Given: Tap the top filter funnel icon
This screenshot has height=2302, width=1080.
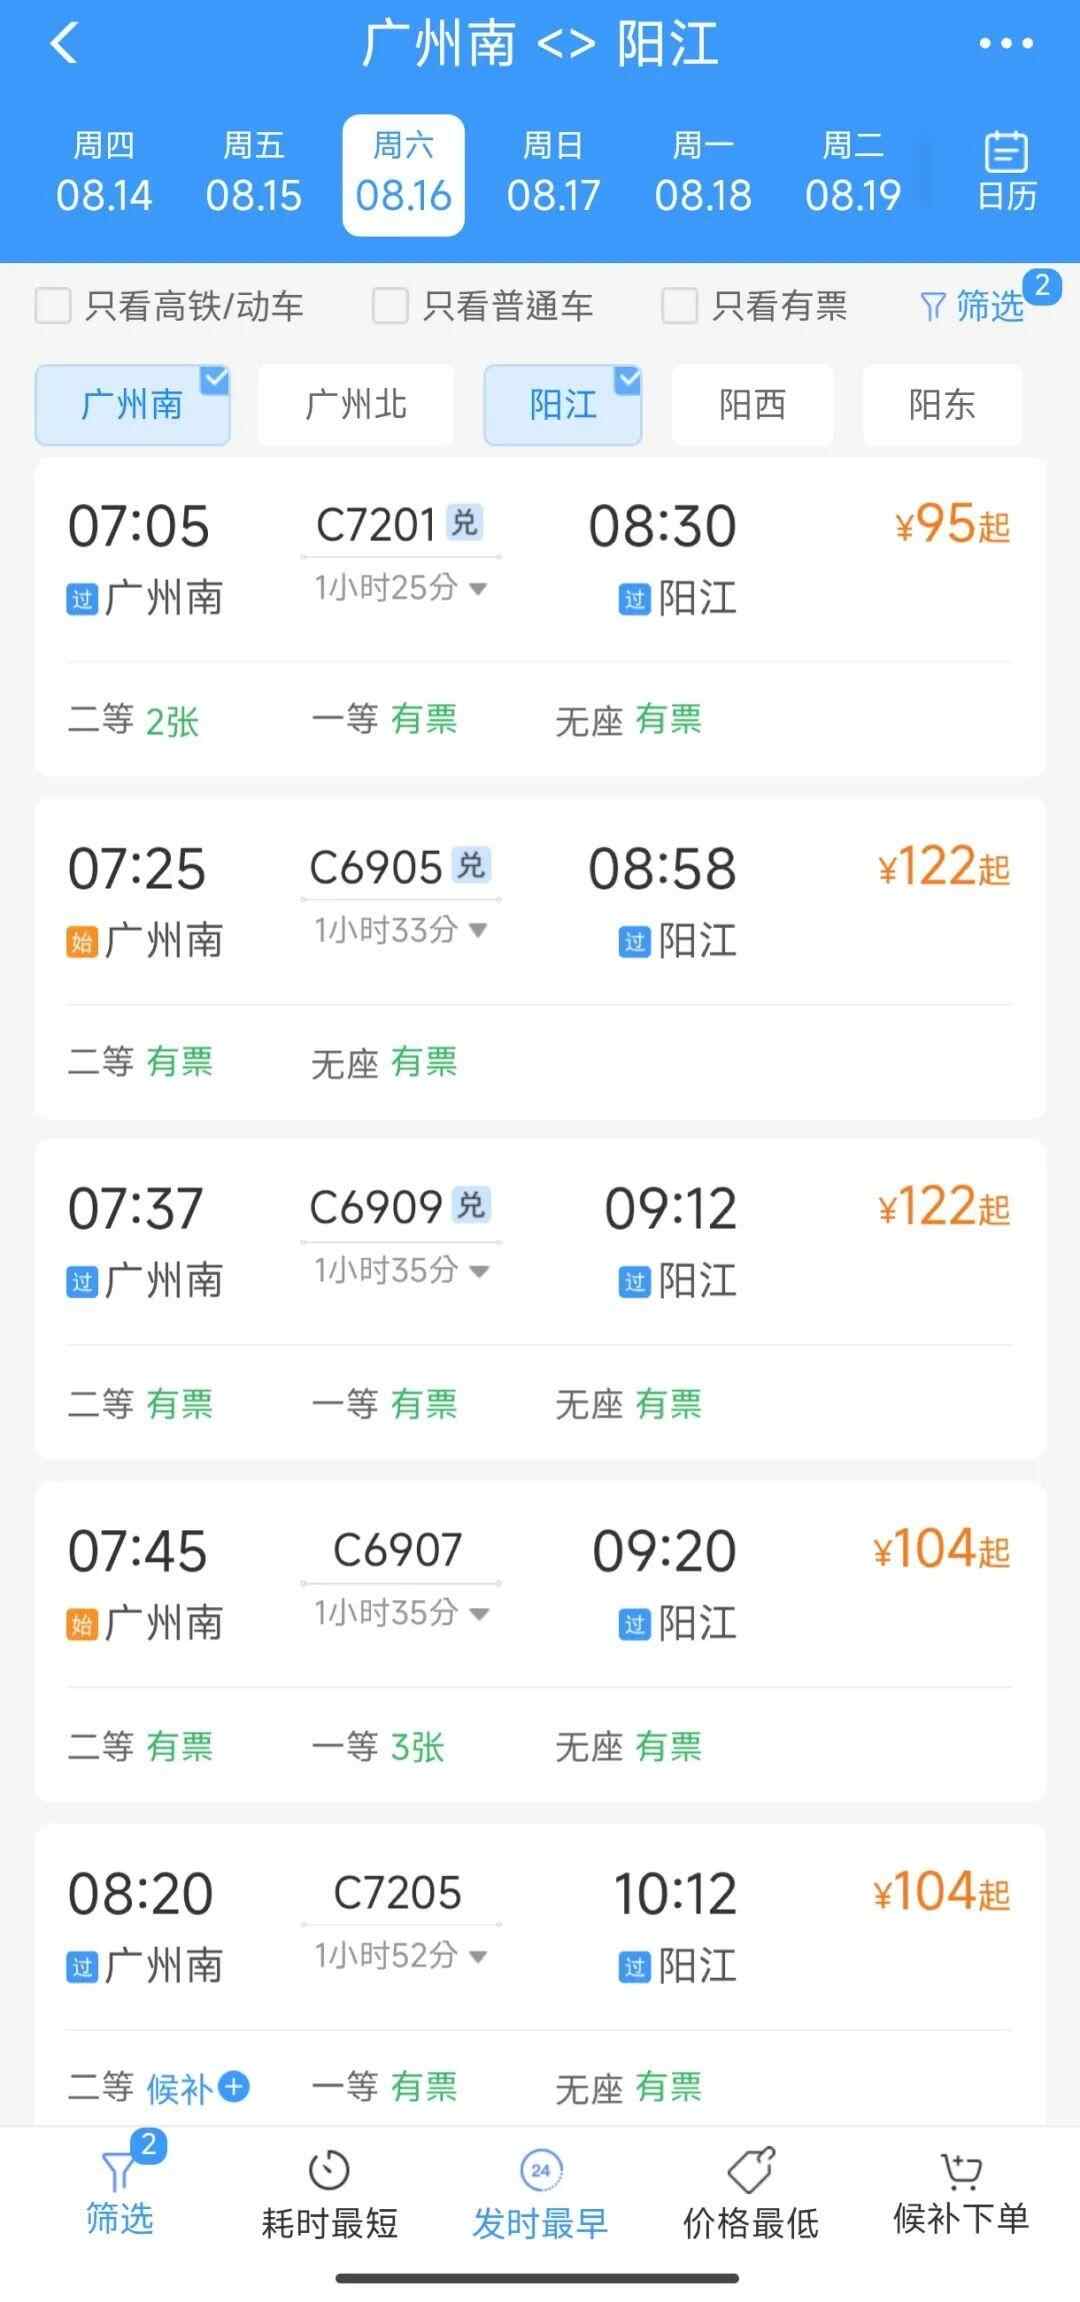Looking at the screenshot, I should (x=932, y=306).
